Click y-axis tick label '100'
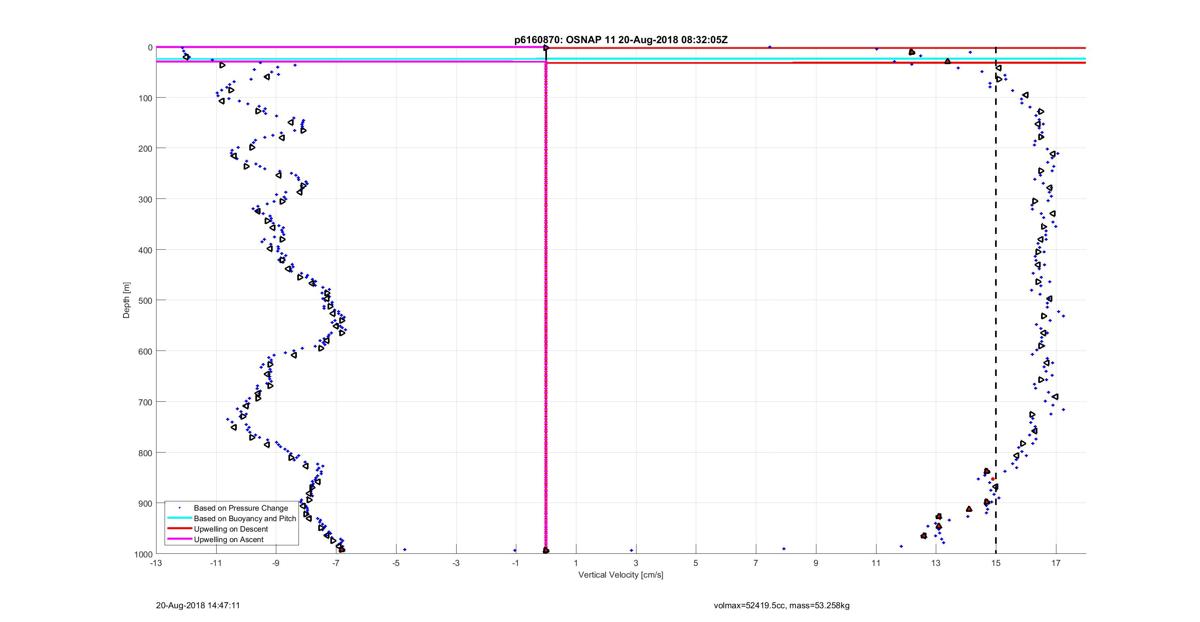1200x622 pixels. point(145,98)
